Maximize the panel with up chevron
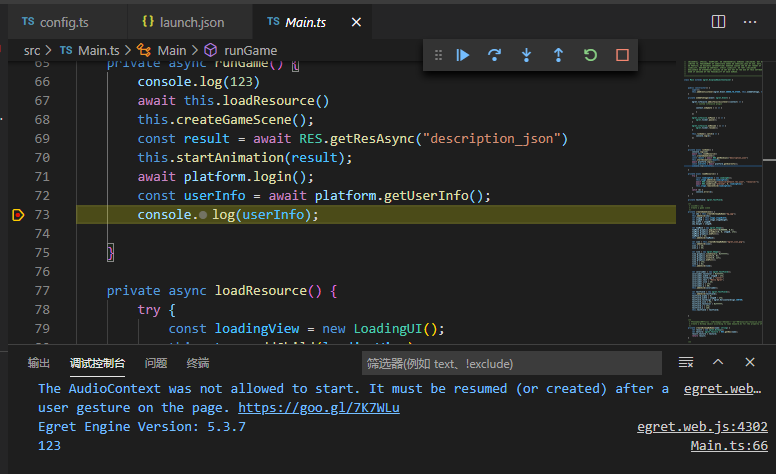The height and width of the screenshot is (474, 776). 718,362
